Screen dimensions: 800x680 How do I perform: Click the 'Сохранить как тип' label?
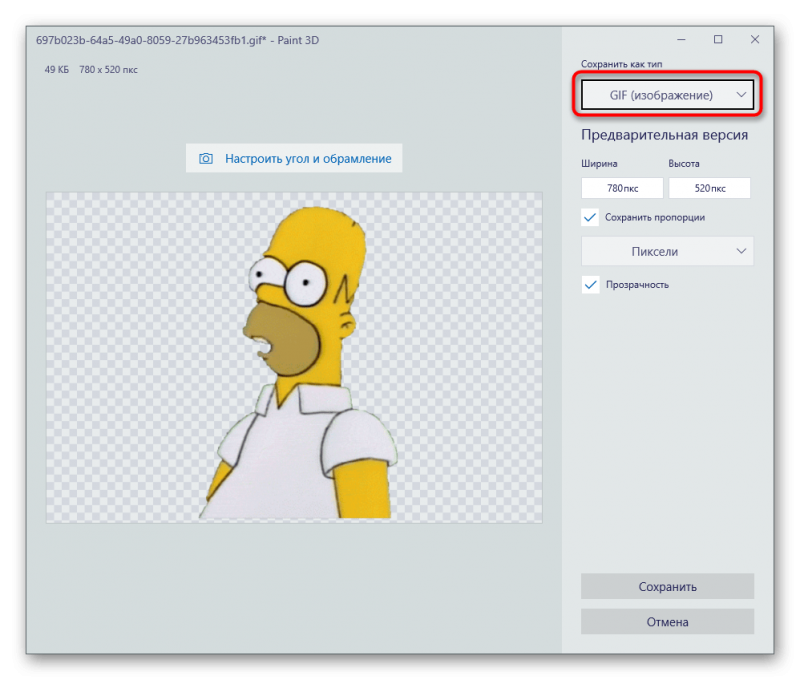point(621,64)
